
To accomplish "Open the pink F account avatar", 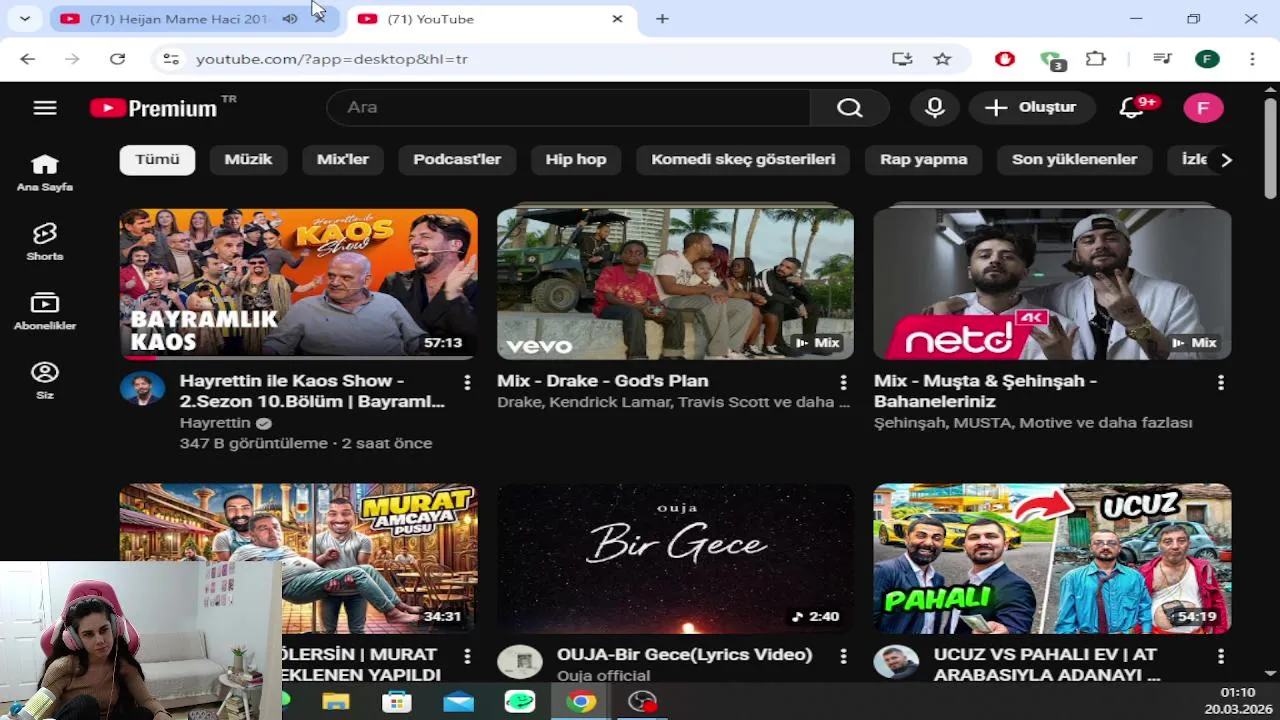I will [x=1203, y=108].
